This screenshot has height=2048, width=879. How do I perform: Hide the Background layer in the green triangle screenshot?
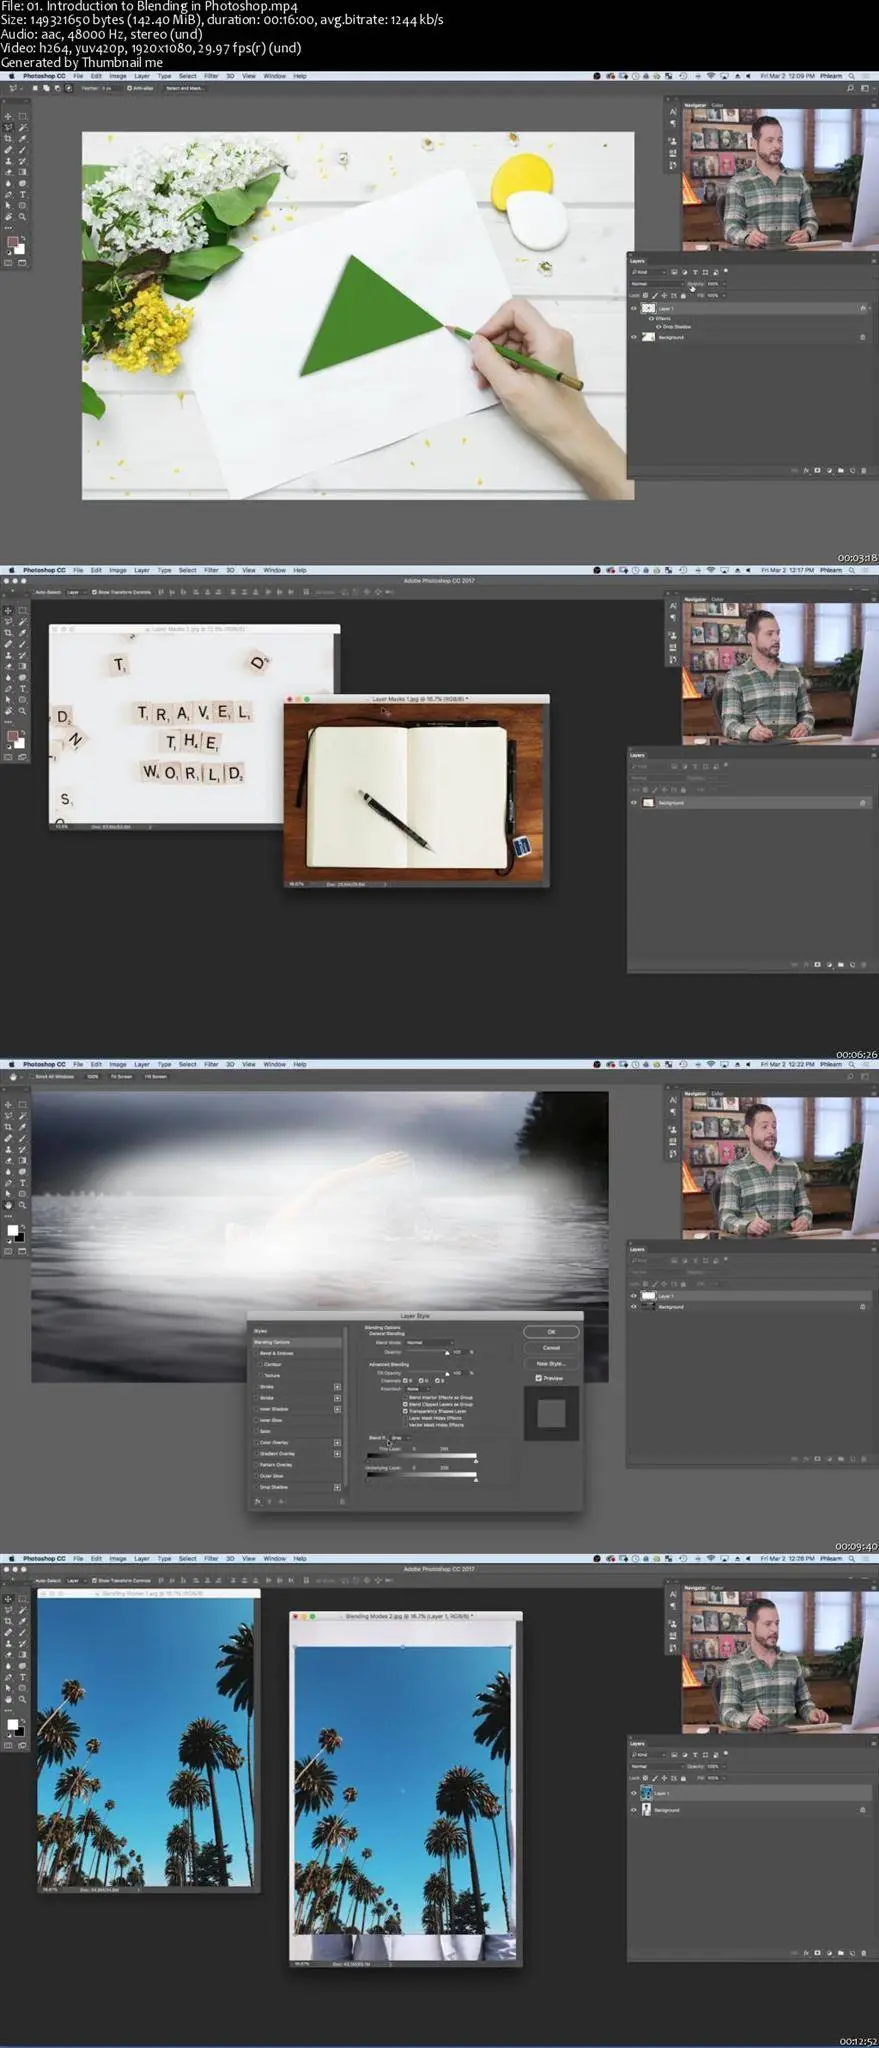pos(634,337)
